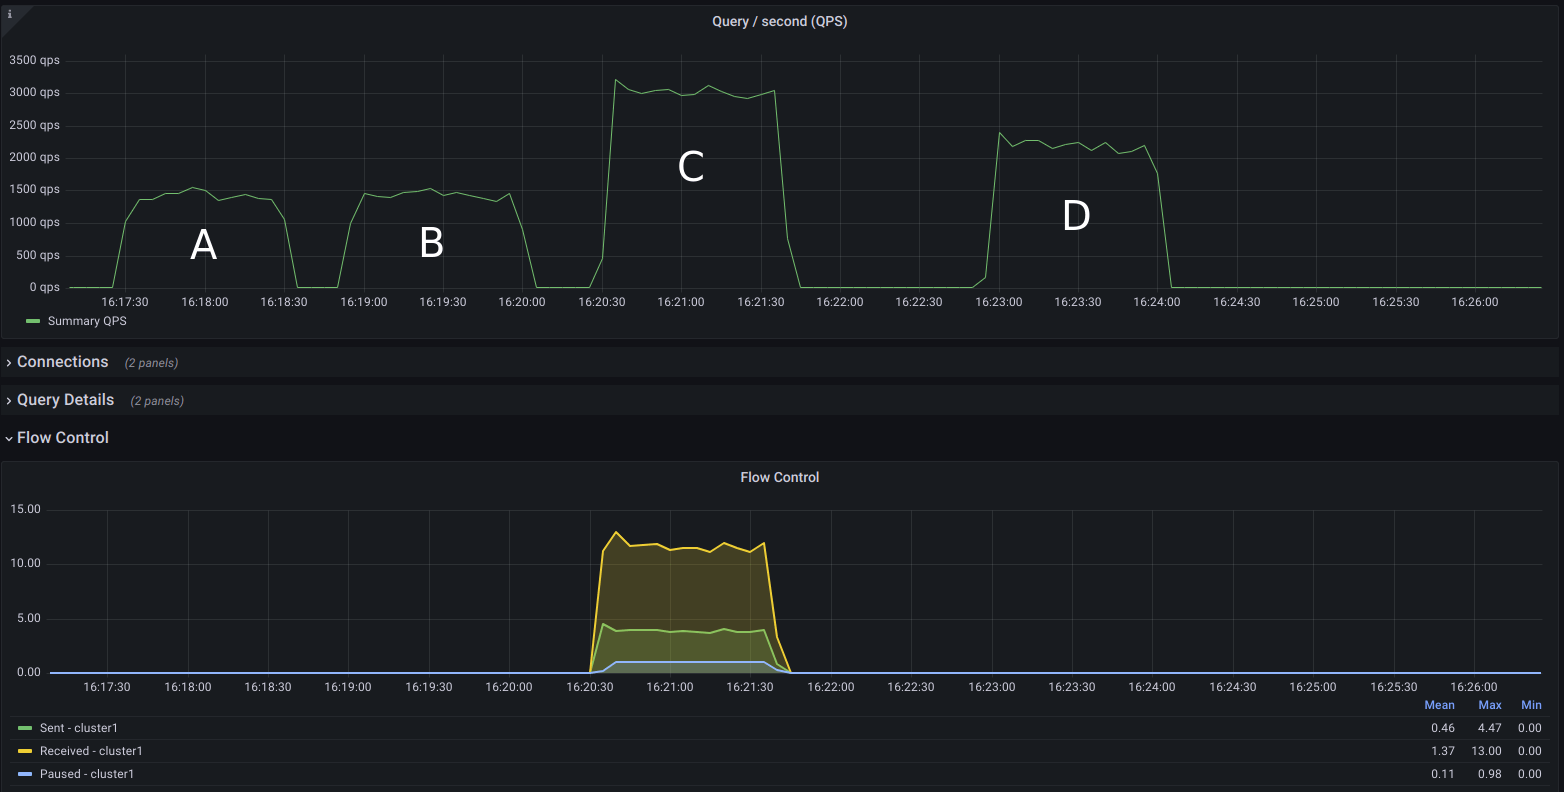
Task: Click the blue Paused - cluster1 color swatch
Action: pos(25,774)
